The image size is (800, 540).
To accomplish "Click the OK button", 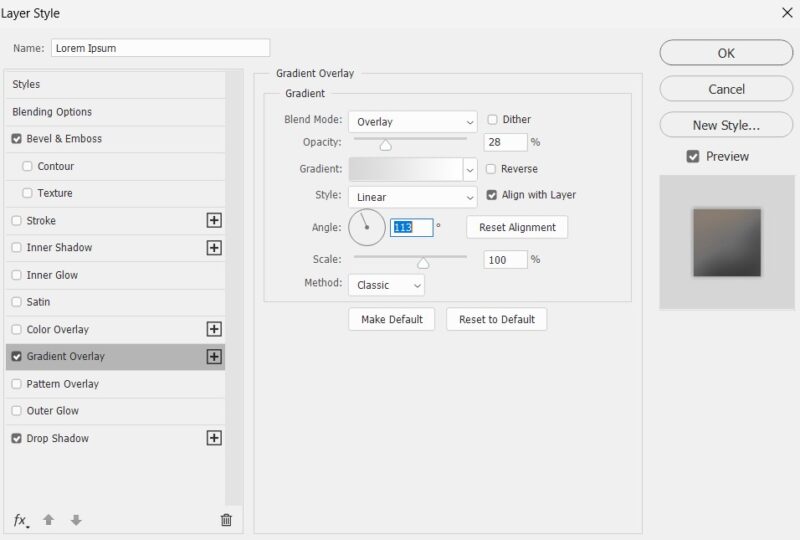I will tap(726, 53).
